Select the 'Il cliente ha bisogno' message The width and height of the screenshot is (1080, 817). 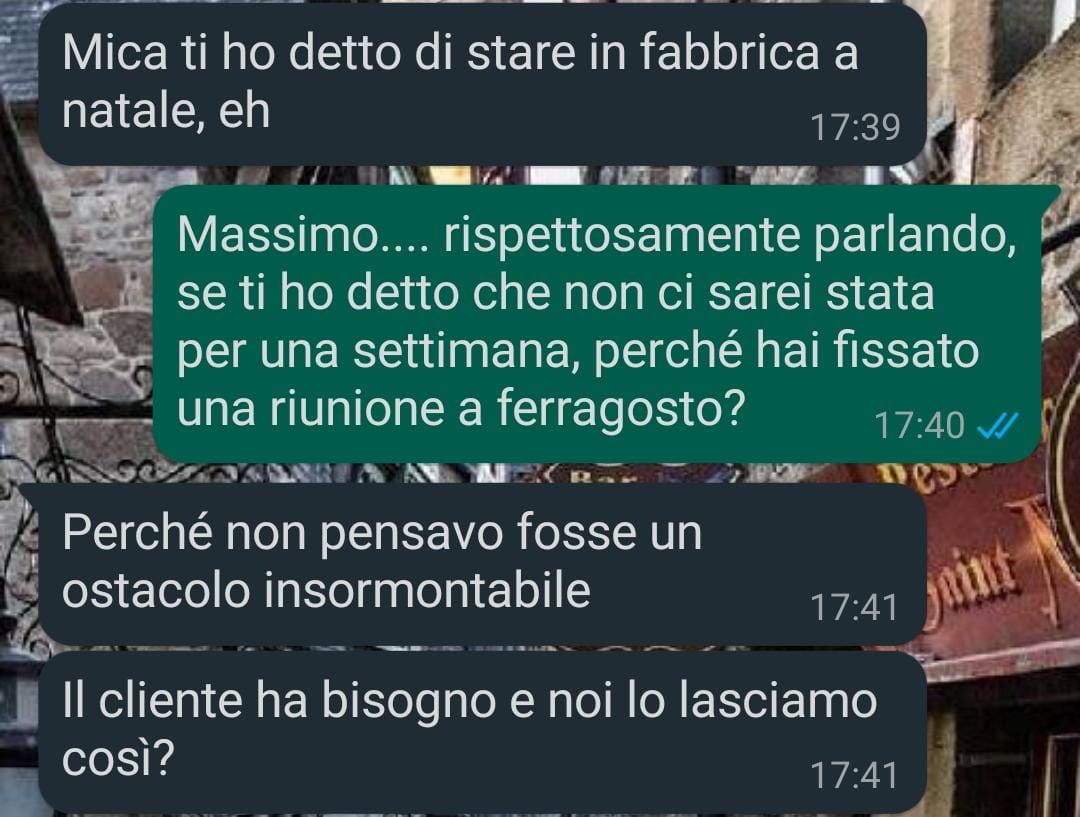tap(482, 732)
